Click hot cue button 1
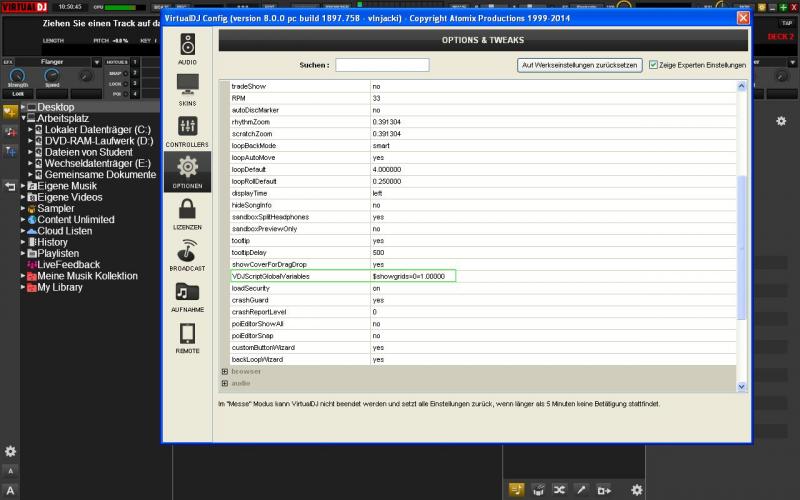Screen dimensions: 800x500 (135, 62)
